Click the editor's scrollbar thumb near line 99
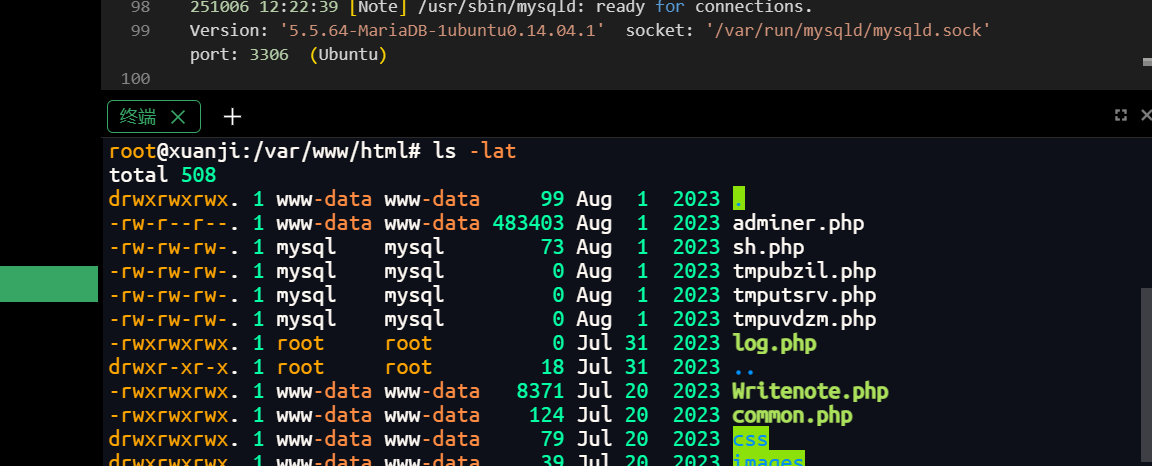The height and width of the screenshot is (466, 1152). coord(1146,61)
